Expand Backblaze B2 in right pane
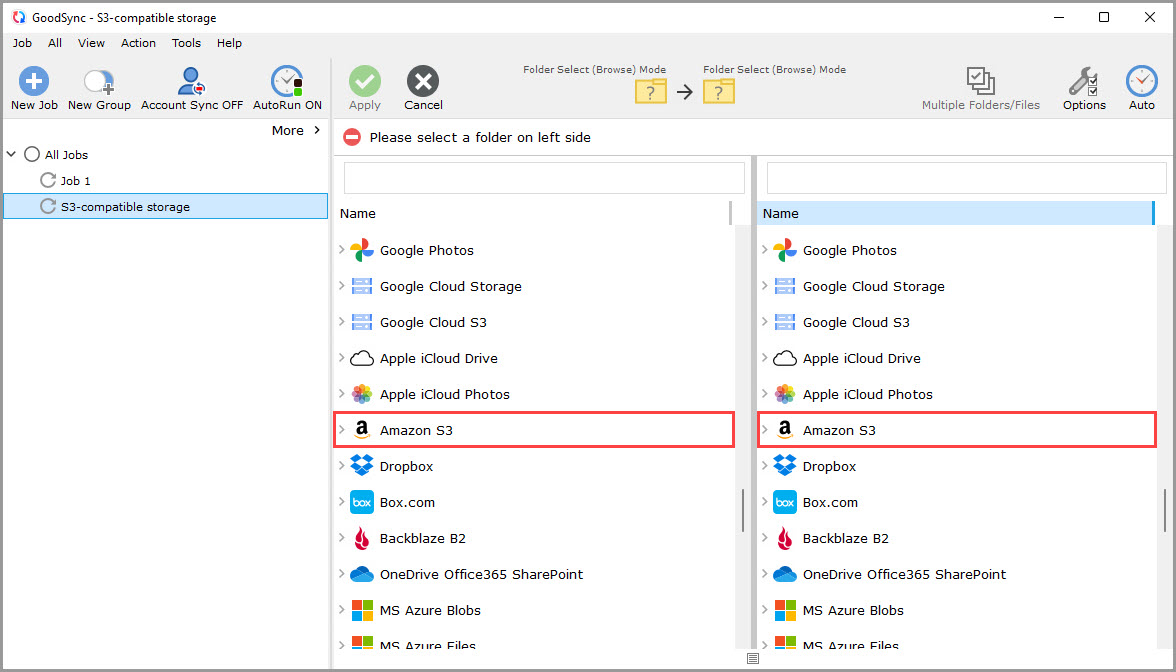1176x672 pixels. (x=765, y=538)
